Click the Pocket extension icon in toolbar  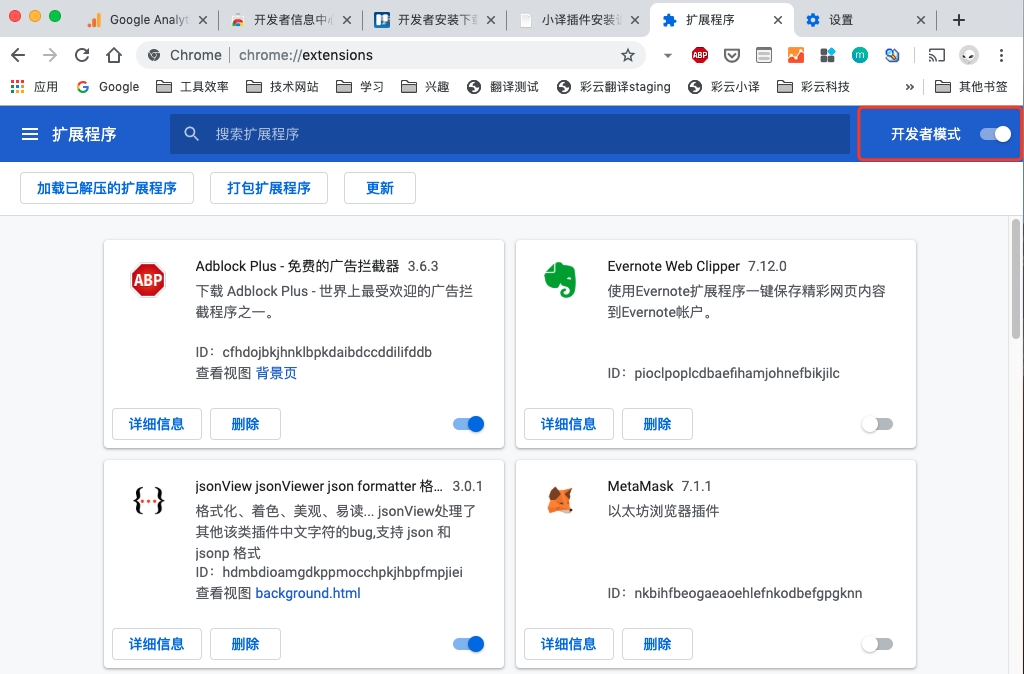coord(732,56)
